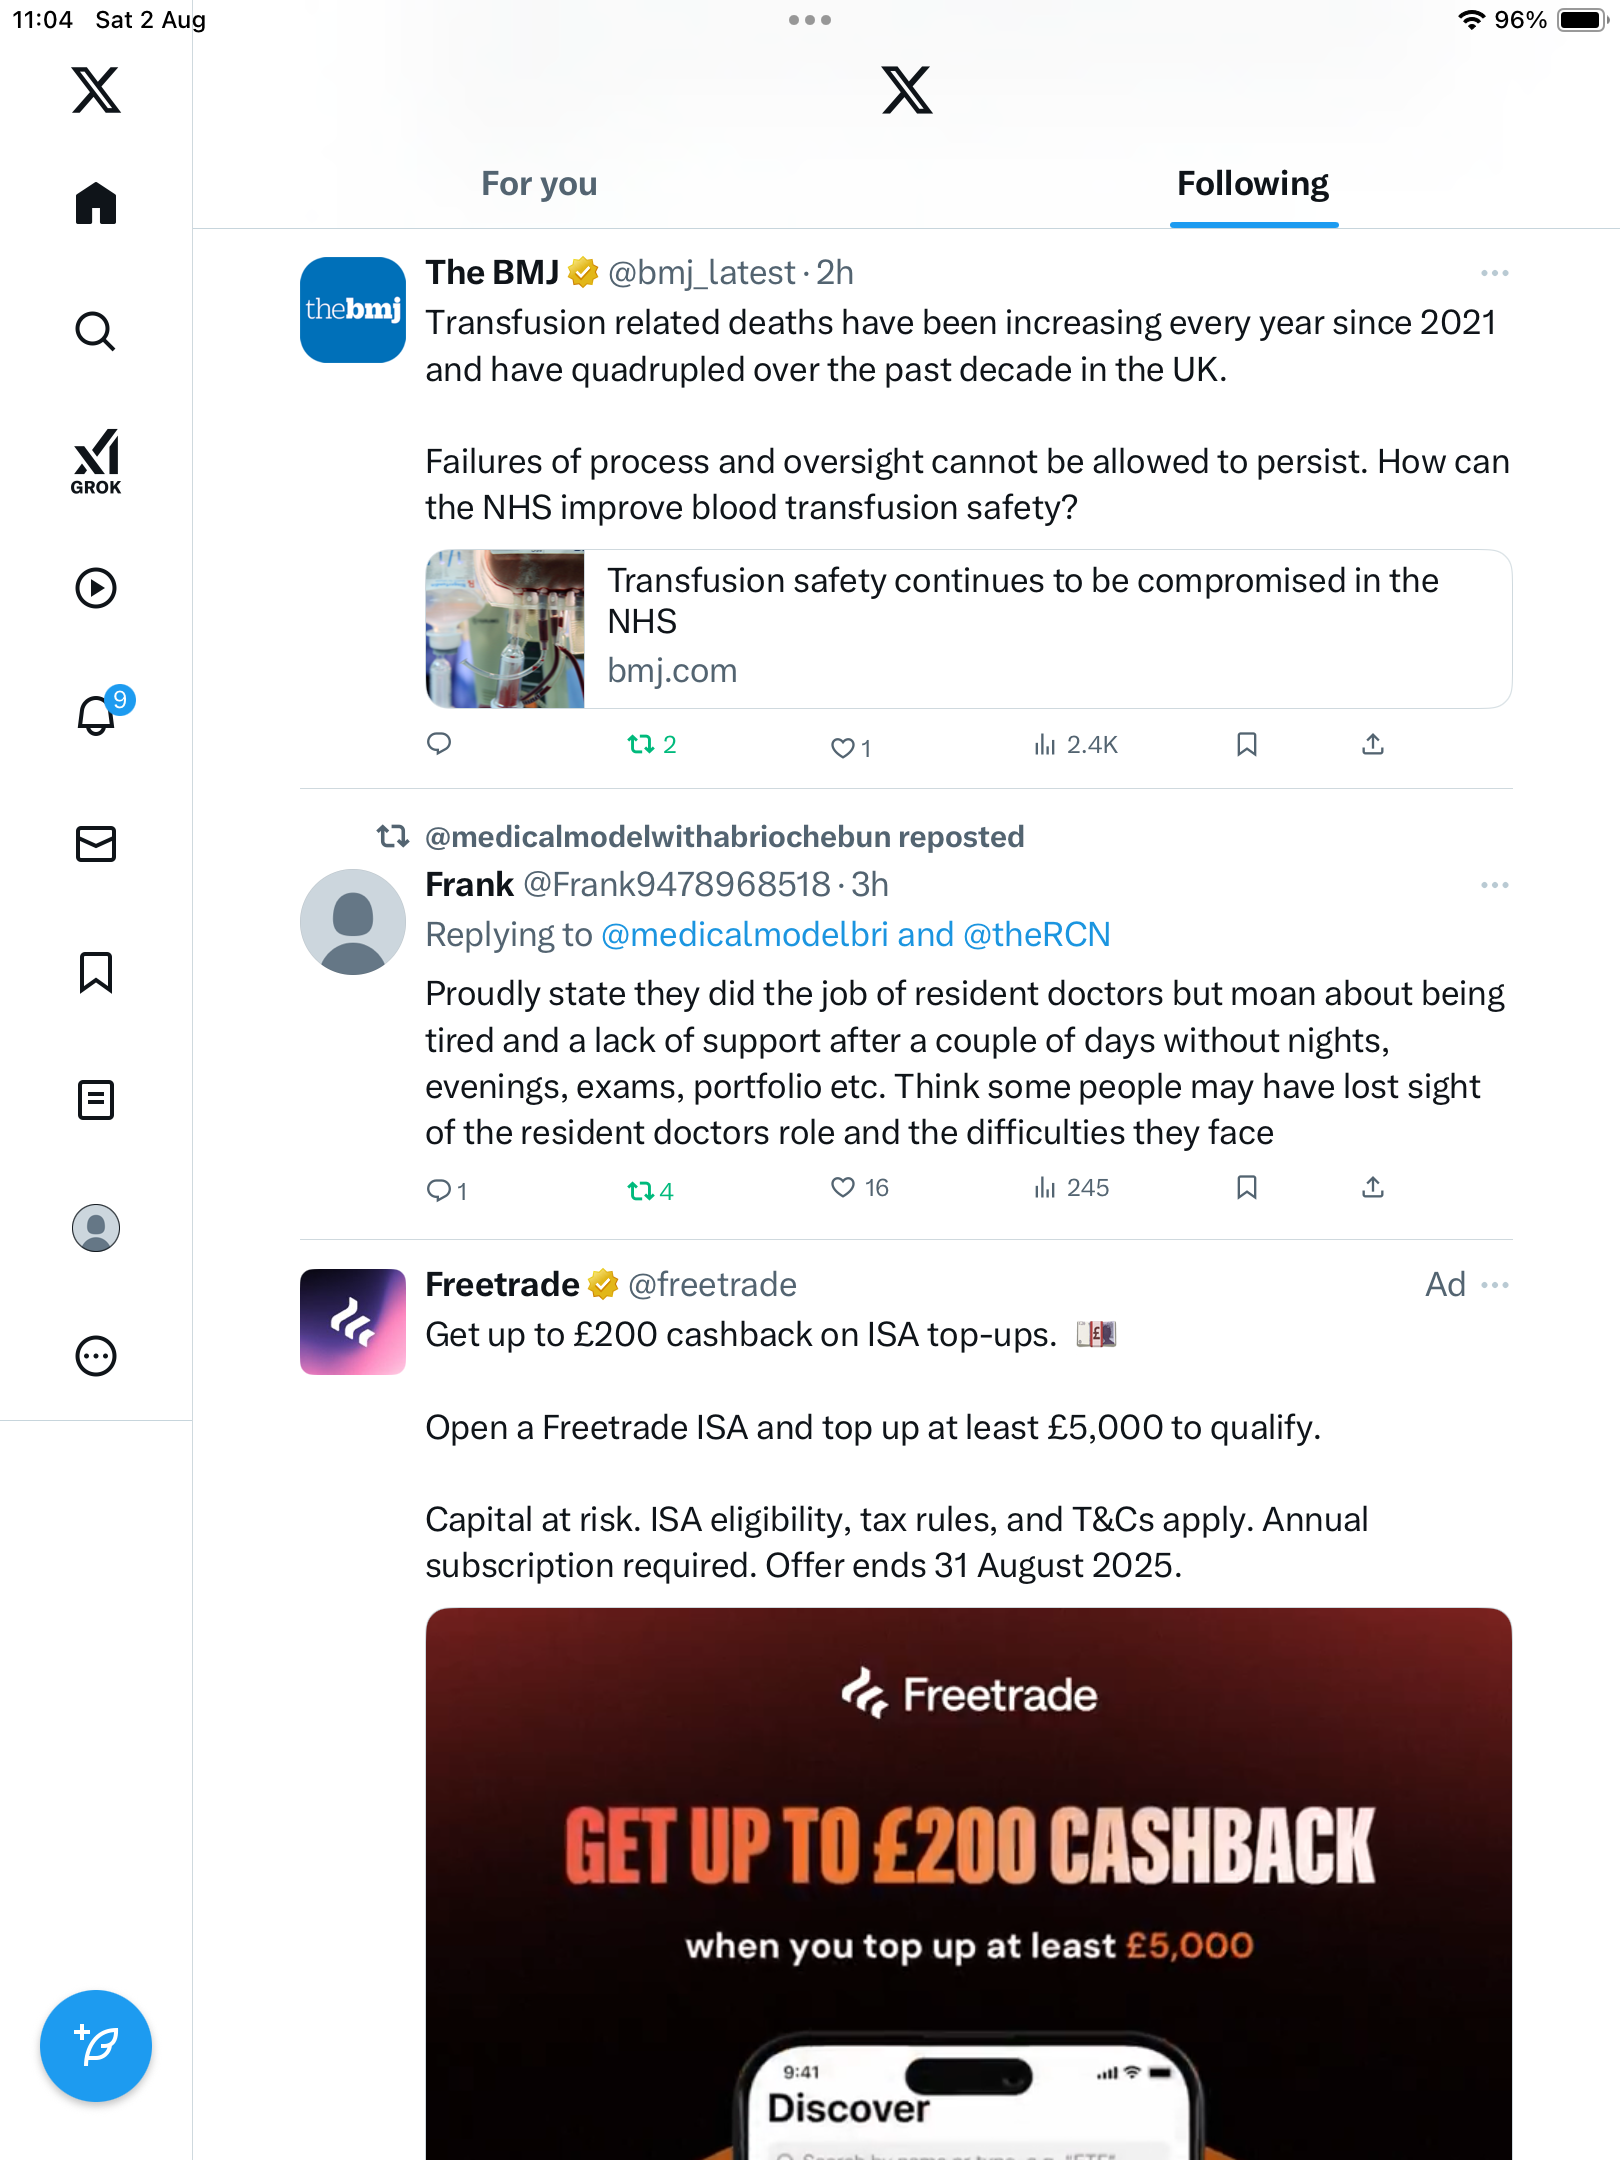Open the Lists icon in sidebar

tap(96, 1100)
